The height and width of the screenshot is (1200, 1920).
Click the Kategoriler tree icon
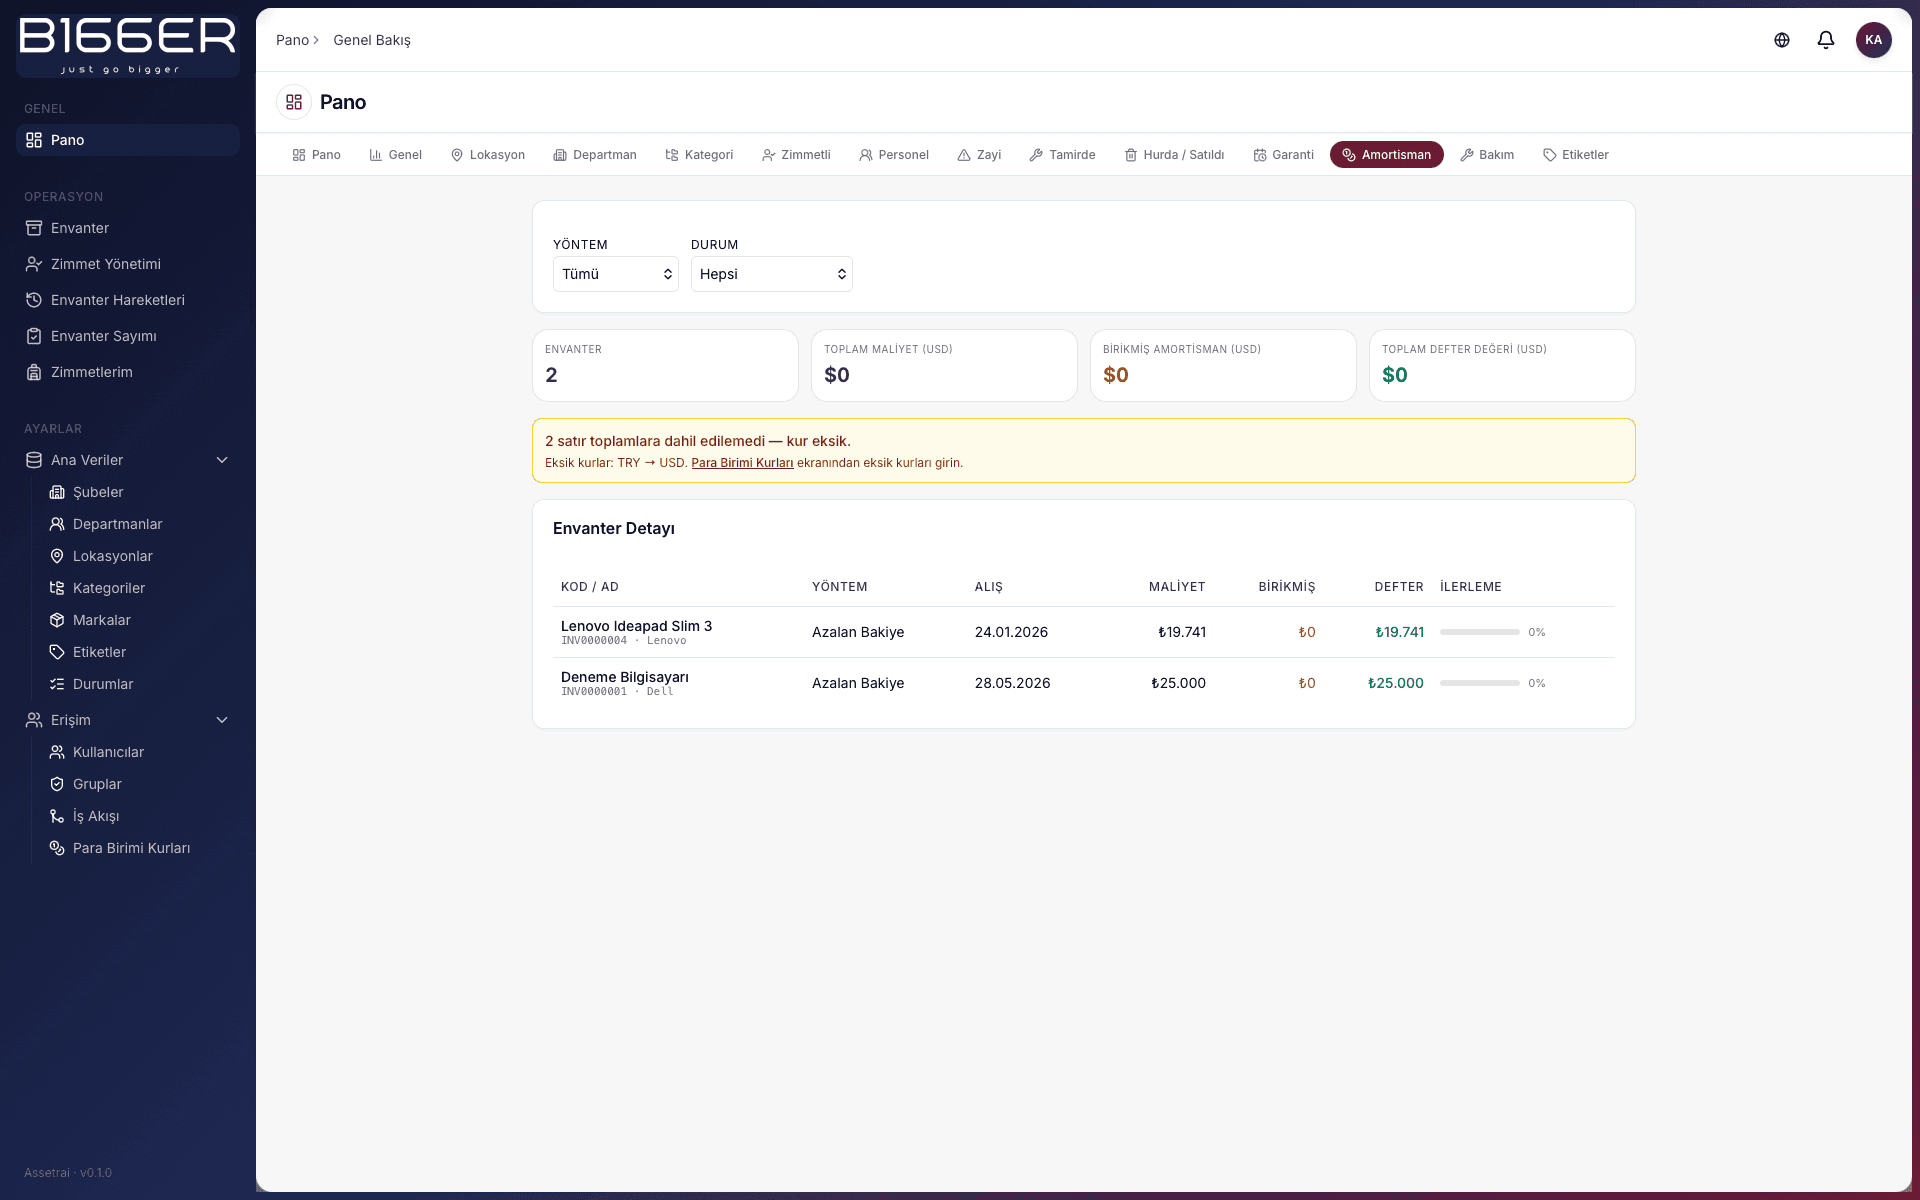pyautogui.click(x=57, y=588)
